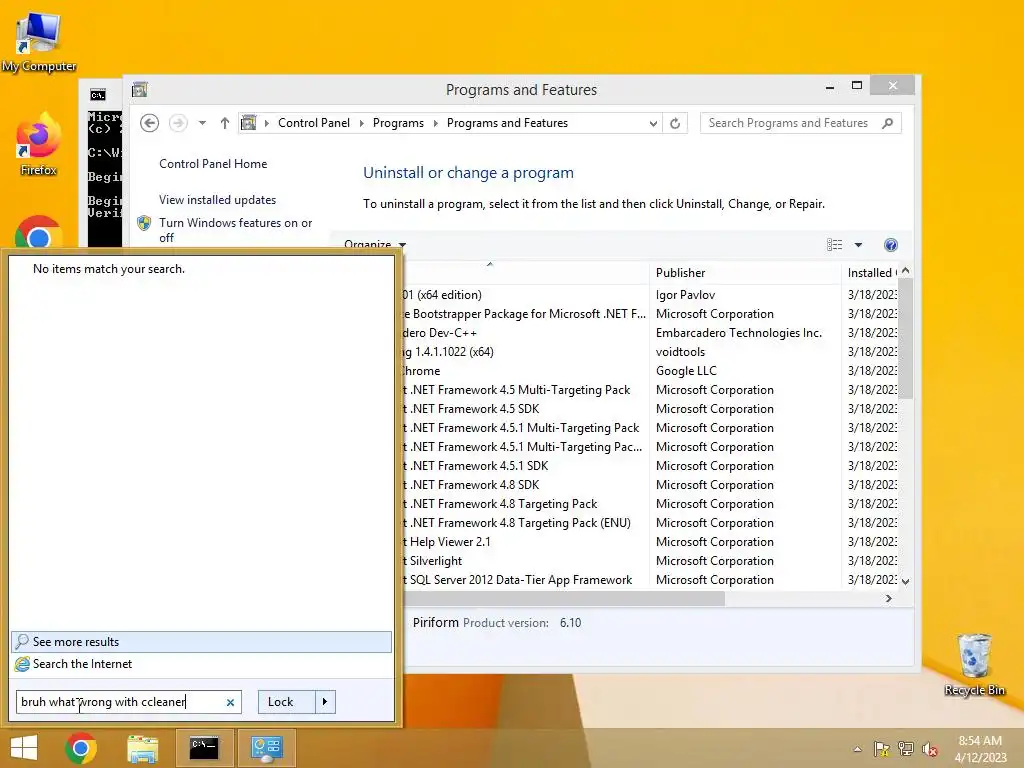Image resolution: width=1024 pixels, height=768 pixels.
Task: Click vertical scrollbar up arrow
Action: click(x=906, y=270)
